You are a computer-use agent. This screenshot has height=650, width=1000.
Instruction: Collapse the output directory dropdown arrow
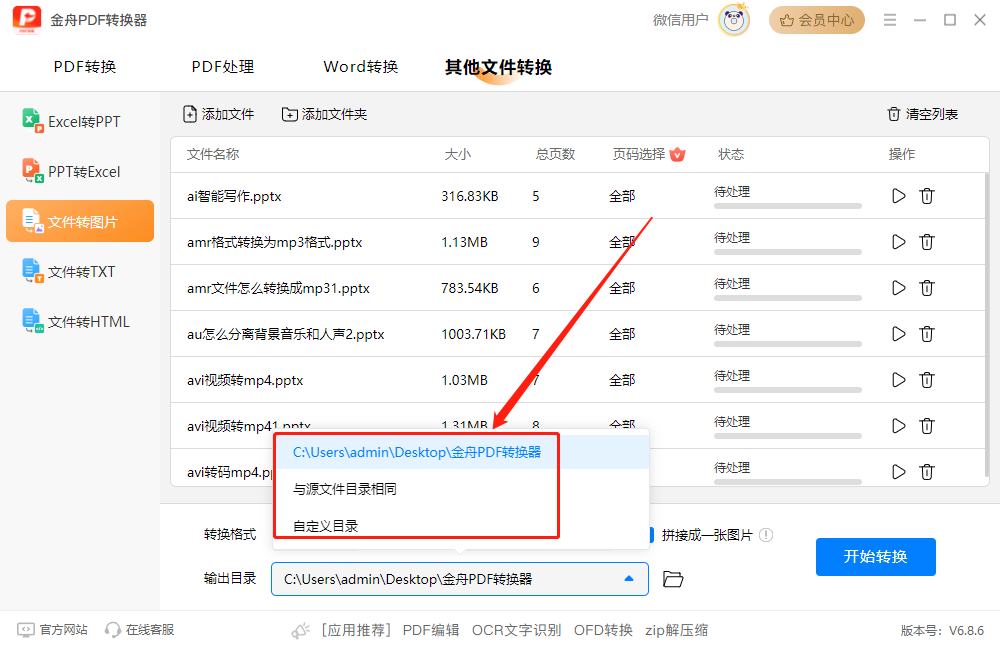pyautogui.click(x=628, y=578)
